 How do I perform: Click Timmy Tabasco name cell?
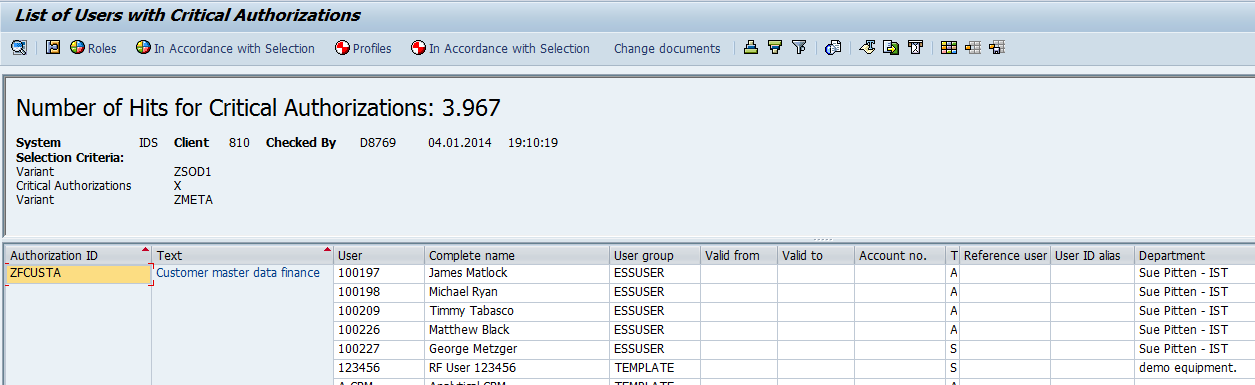[517, 311]
